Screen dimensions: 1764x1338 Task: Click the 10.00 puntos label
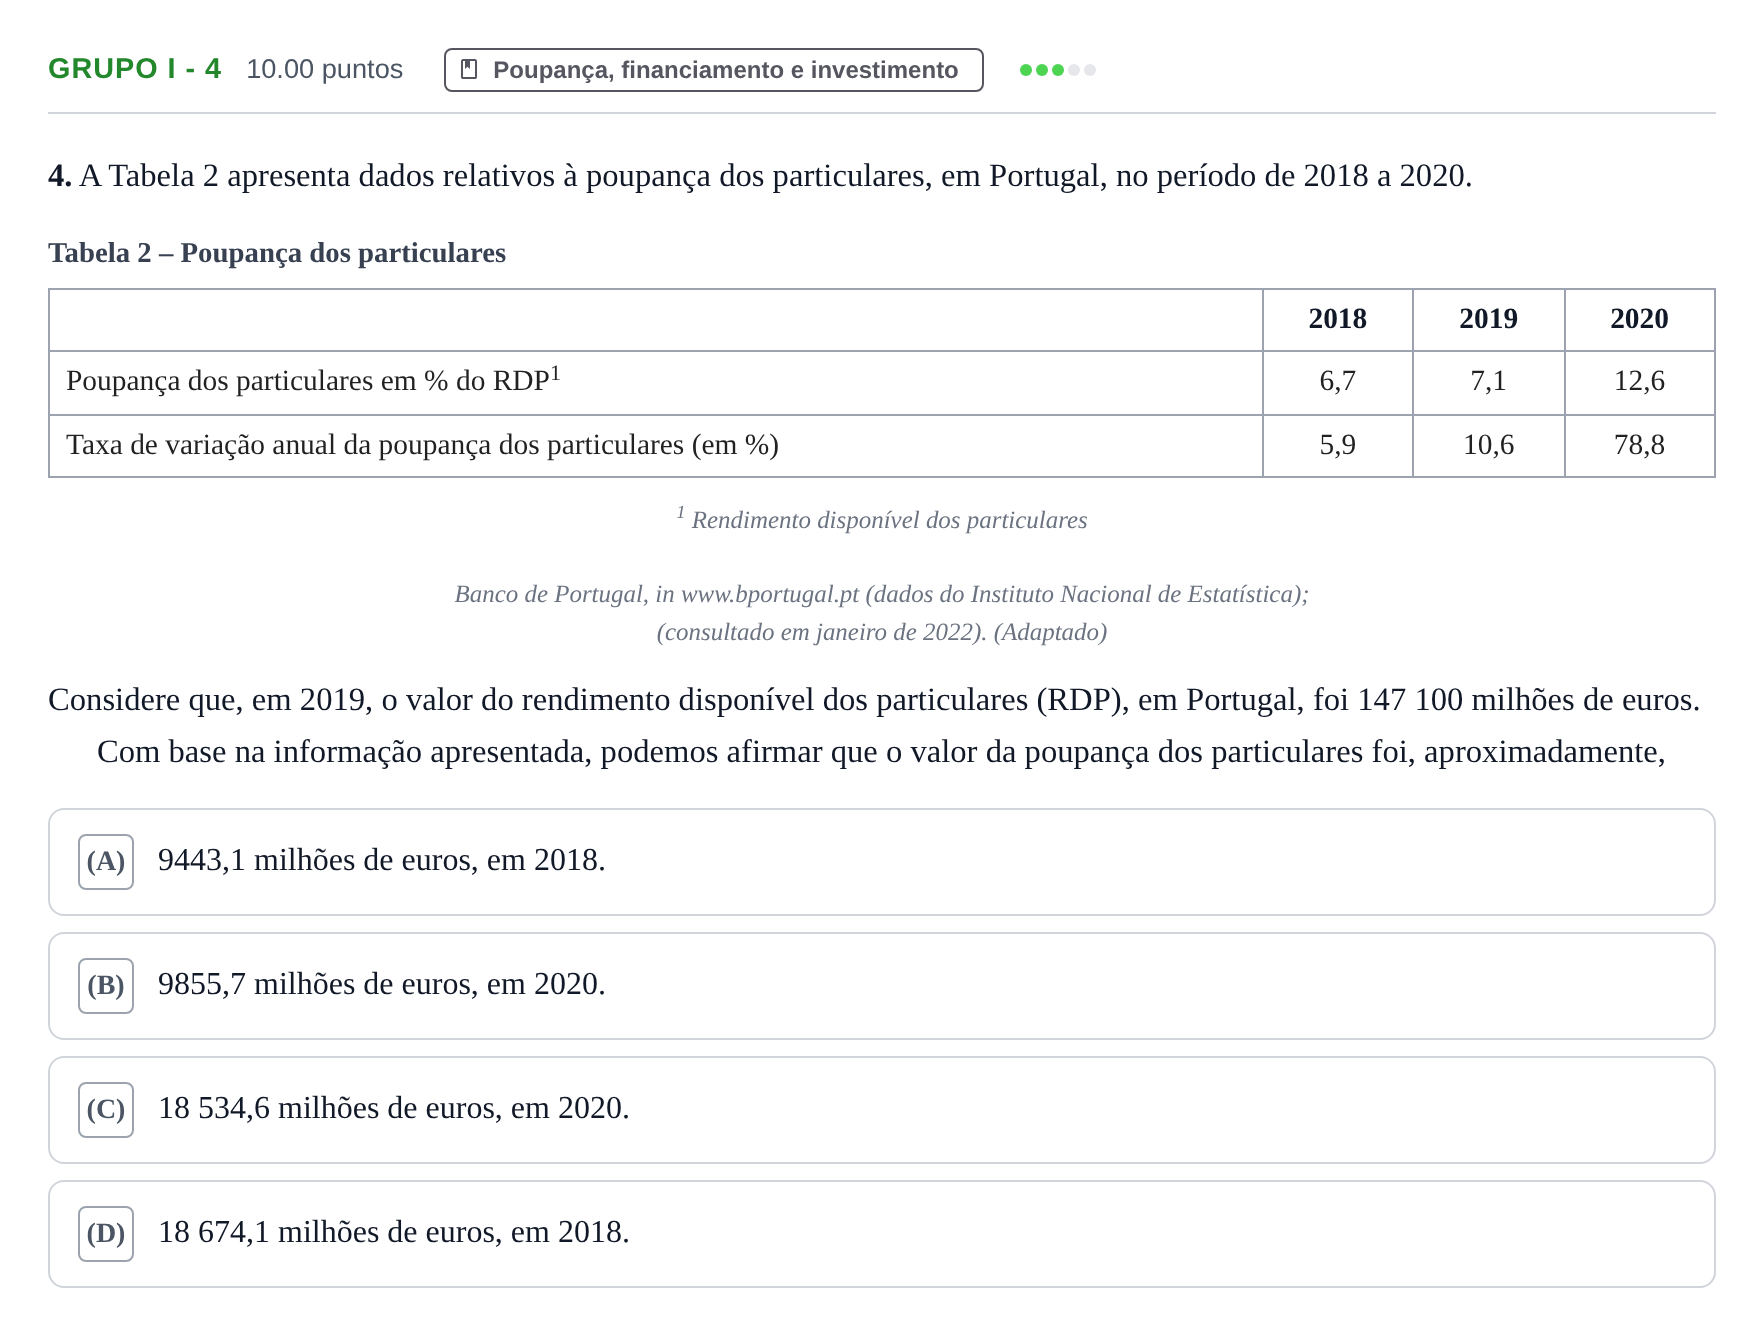click(324, 69)
